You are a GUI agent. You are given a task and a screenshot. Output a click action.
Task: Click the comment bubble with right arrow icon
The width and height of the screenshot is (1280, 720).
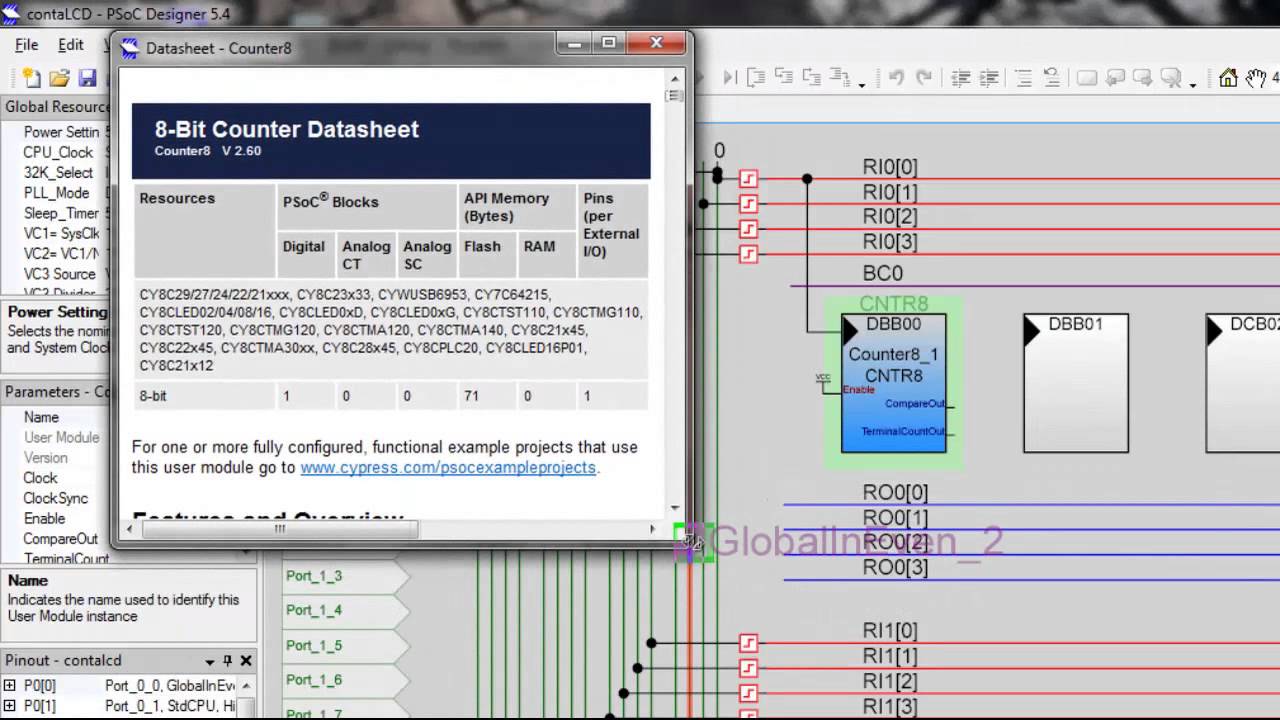[1143, 77]
